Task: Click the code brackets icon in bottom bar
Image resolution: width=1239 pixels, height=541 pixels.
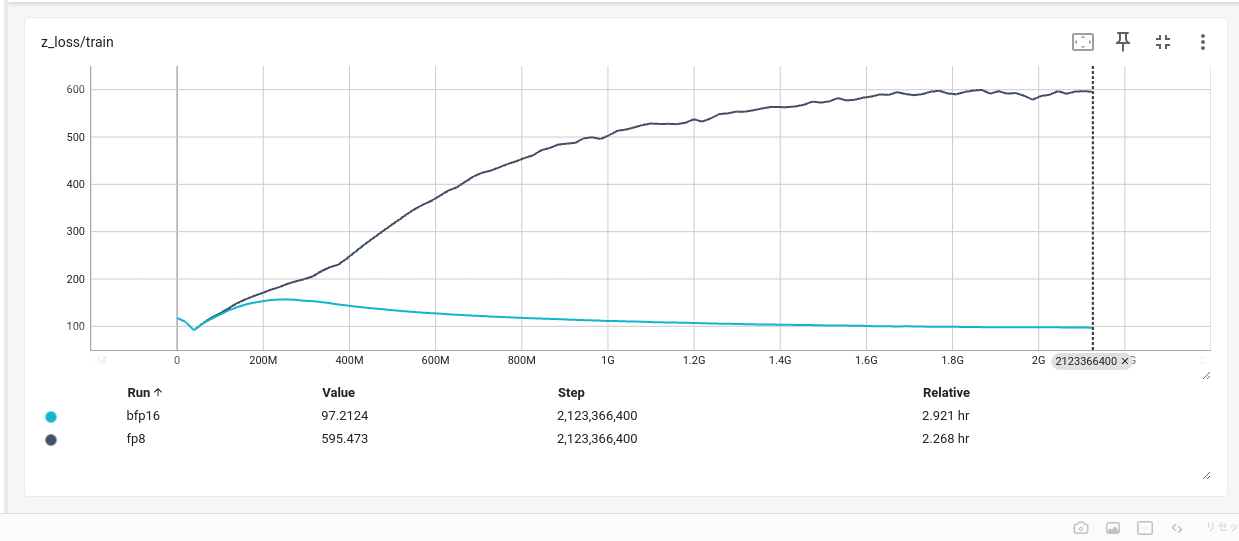Action: pyautogui.click(x=1177, y=528)
